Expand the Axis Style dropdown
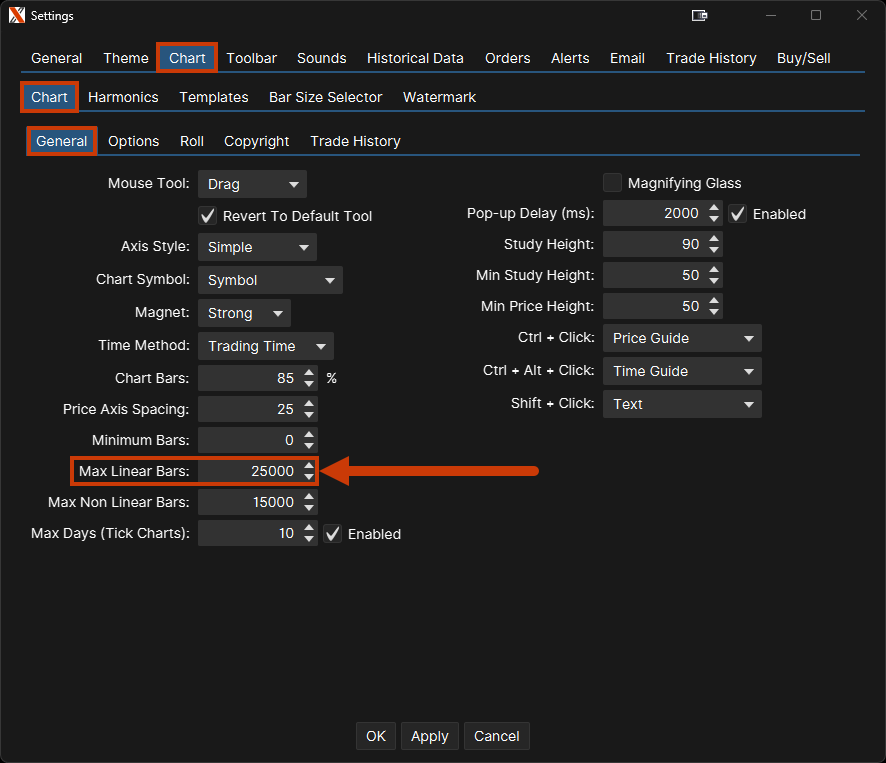Image resolution: width=886 pixels, height=763 pixels. point(257,247)
